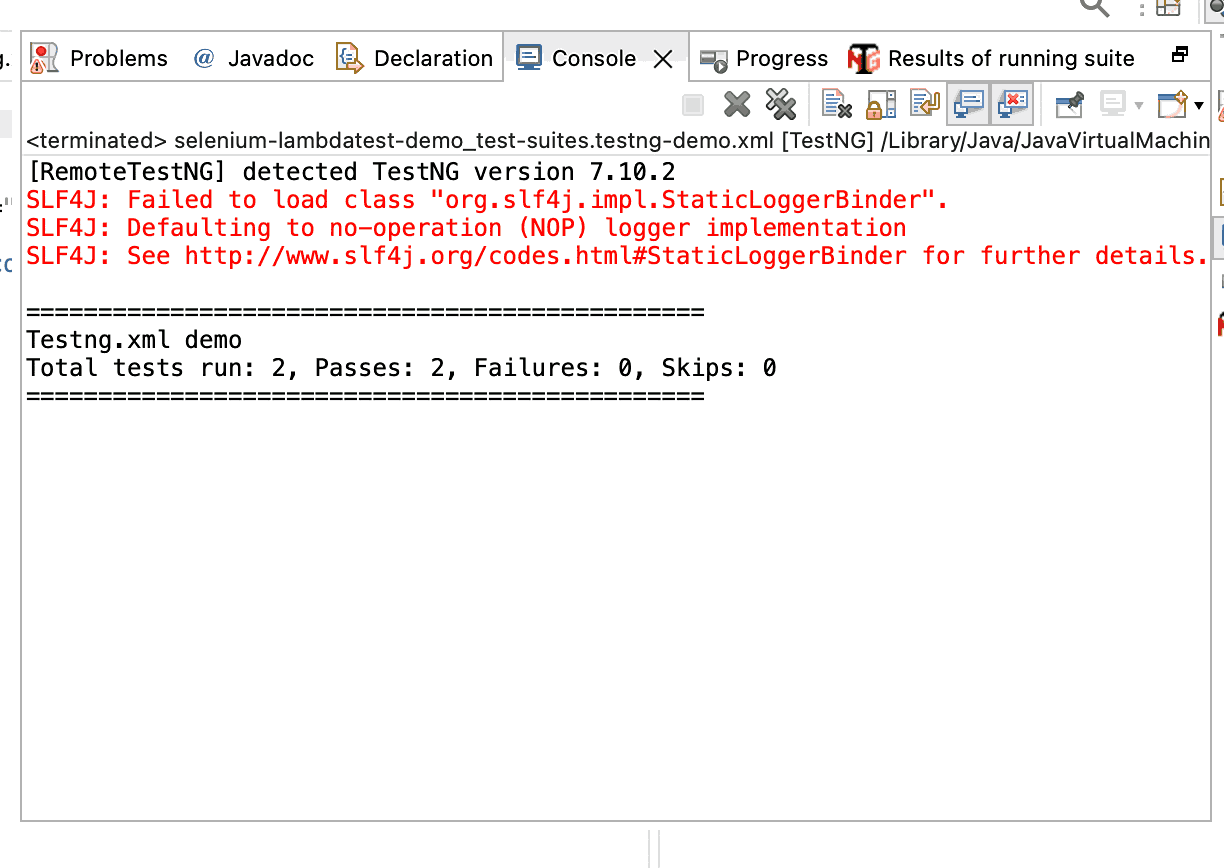Open the Results of running suite view
This screenshot has width=1224, height=868.
(x=1009, y=58)
